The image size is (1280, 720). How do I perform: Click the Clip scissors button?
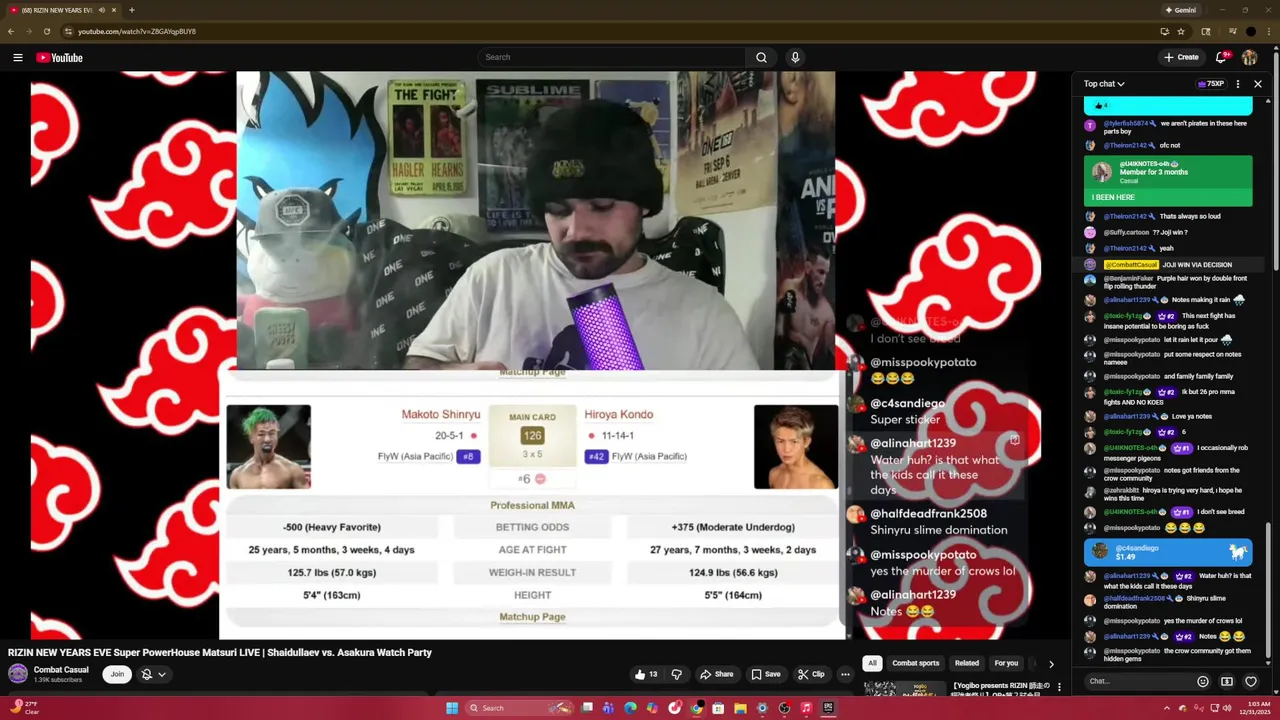(810, 674)
